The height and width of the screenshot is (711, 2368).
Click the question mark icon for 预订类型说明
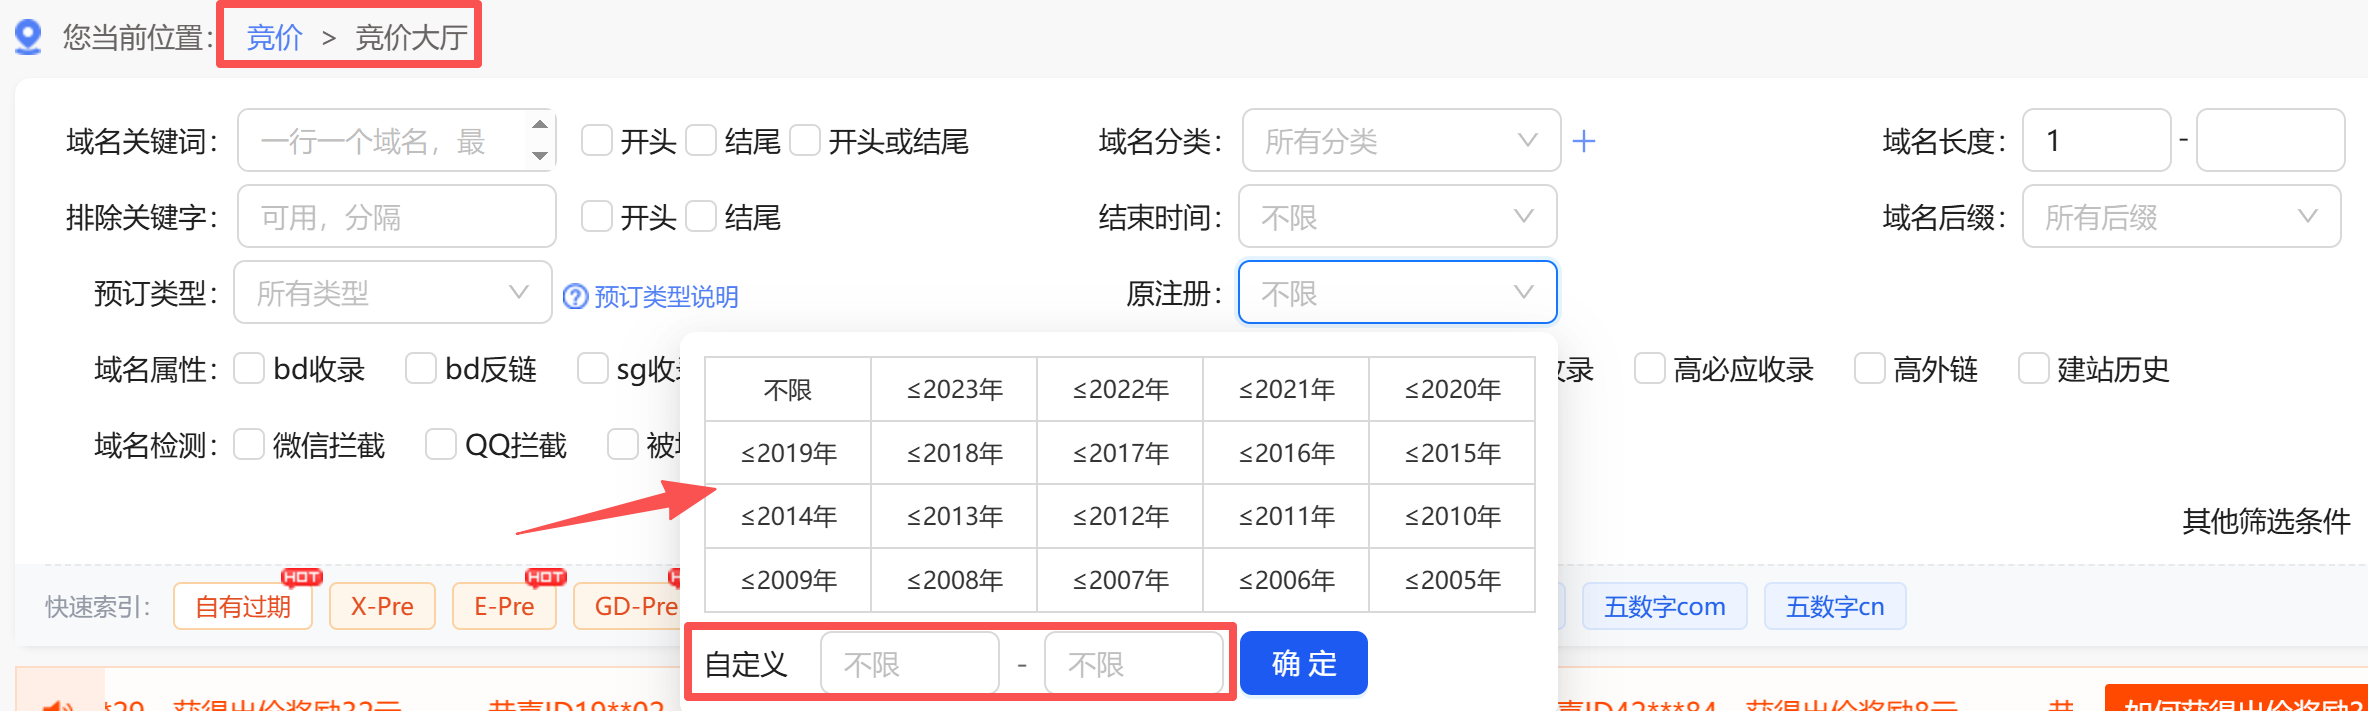575,296
